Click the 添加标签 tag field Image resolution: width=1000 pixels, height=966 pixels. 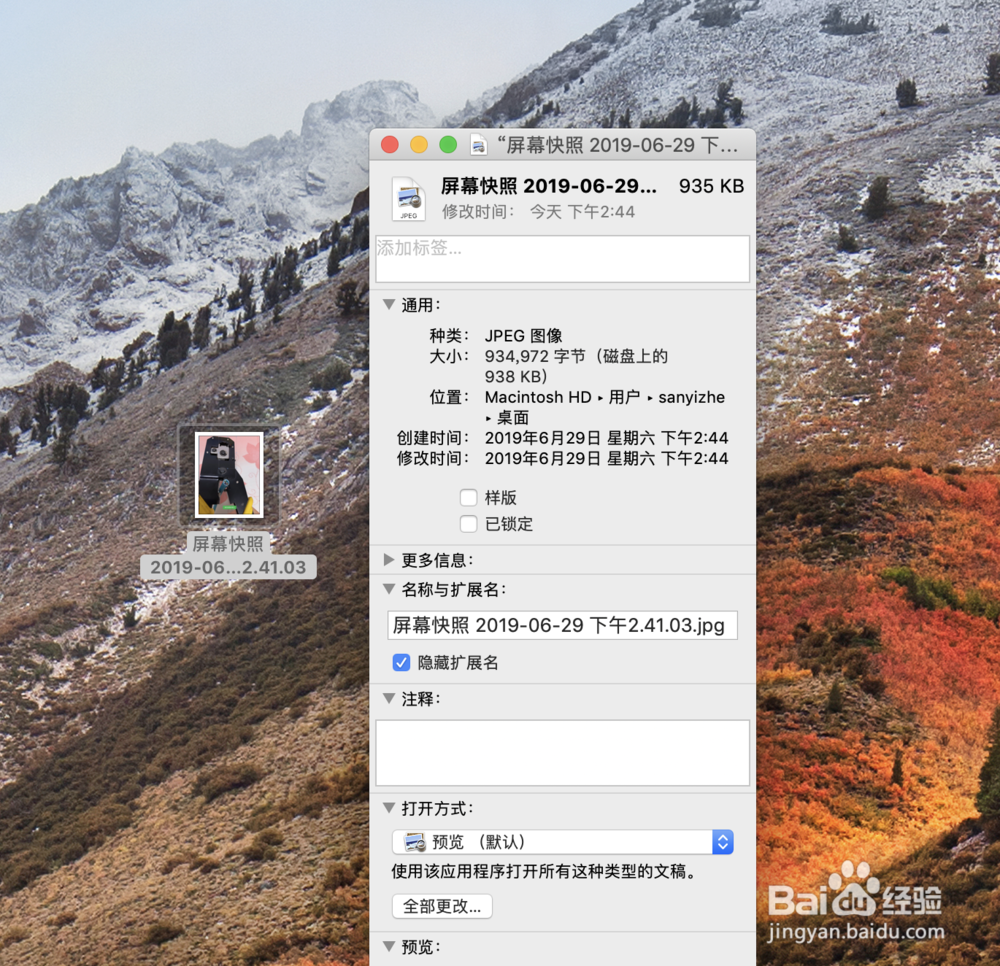[x=562, y=258]
